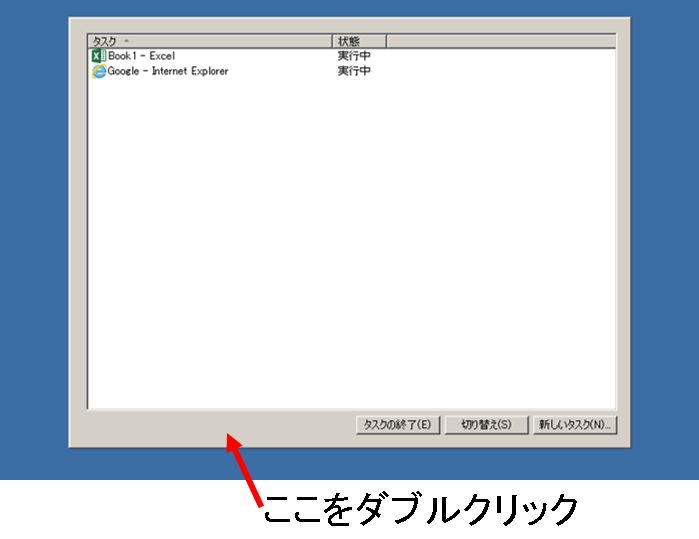
Task: Click the Excel icon beside Book1
Action: point(99,56)
